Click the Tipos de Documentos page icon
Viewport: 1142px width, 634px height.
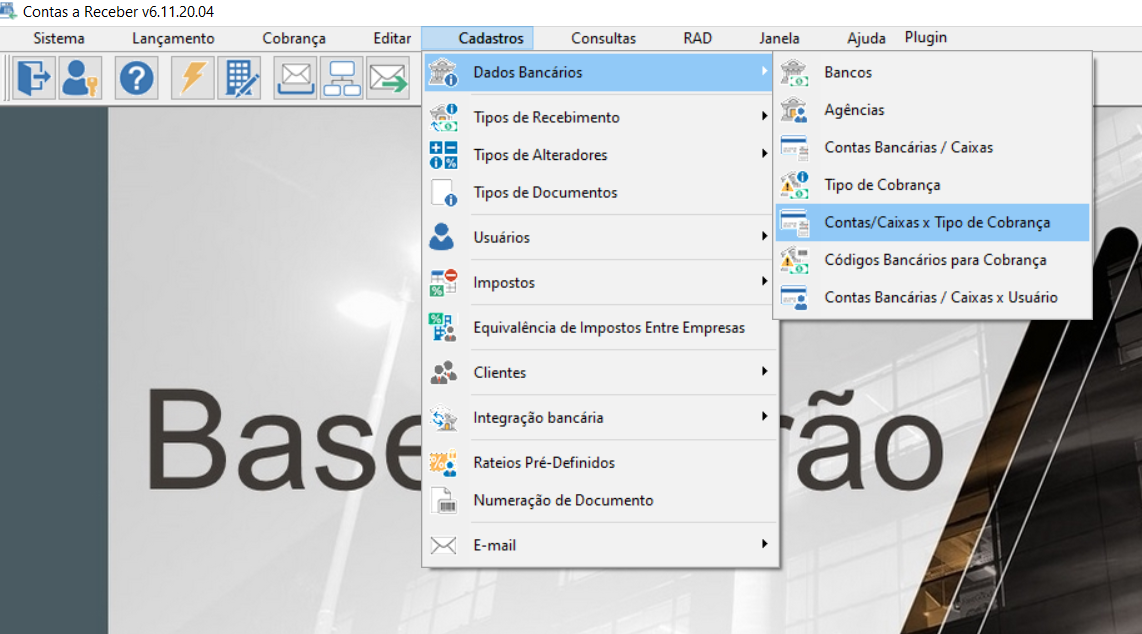tap(443, 193)
